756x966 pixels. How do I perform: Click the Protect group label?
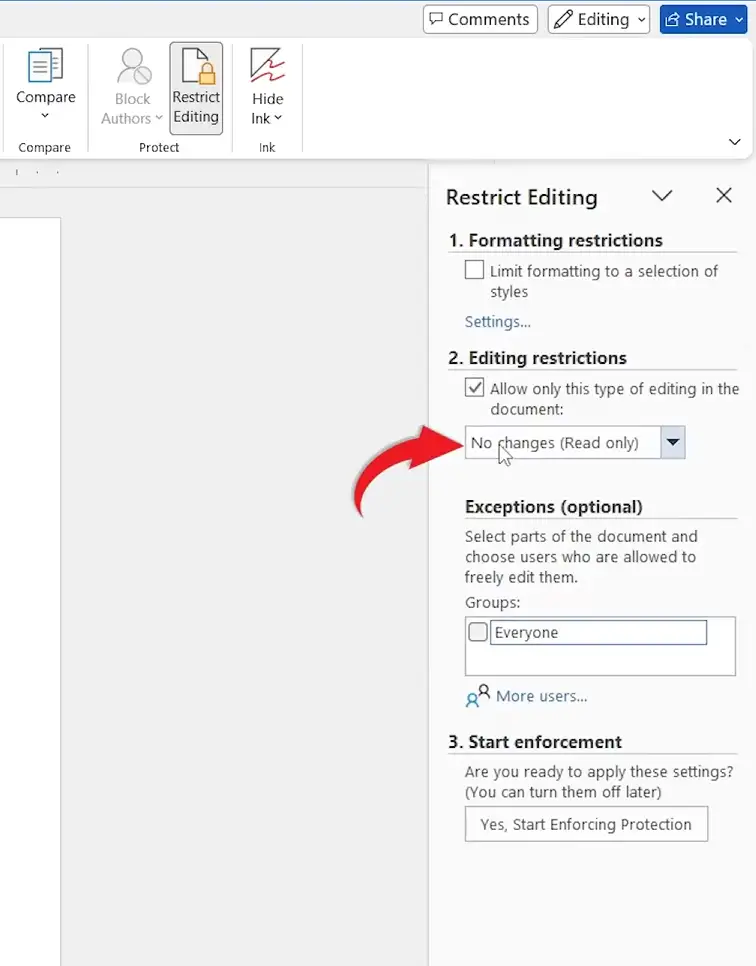[159, 147]
